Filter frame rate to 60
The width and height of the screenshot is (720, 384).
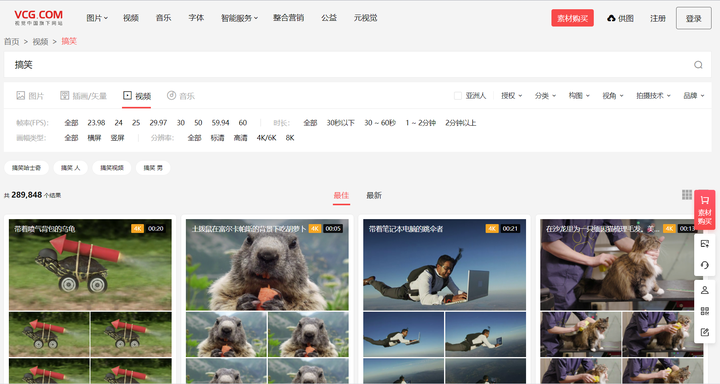coord(243,123)
